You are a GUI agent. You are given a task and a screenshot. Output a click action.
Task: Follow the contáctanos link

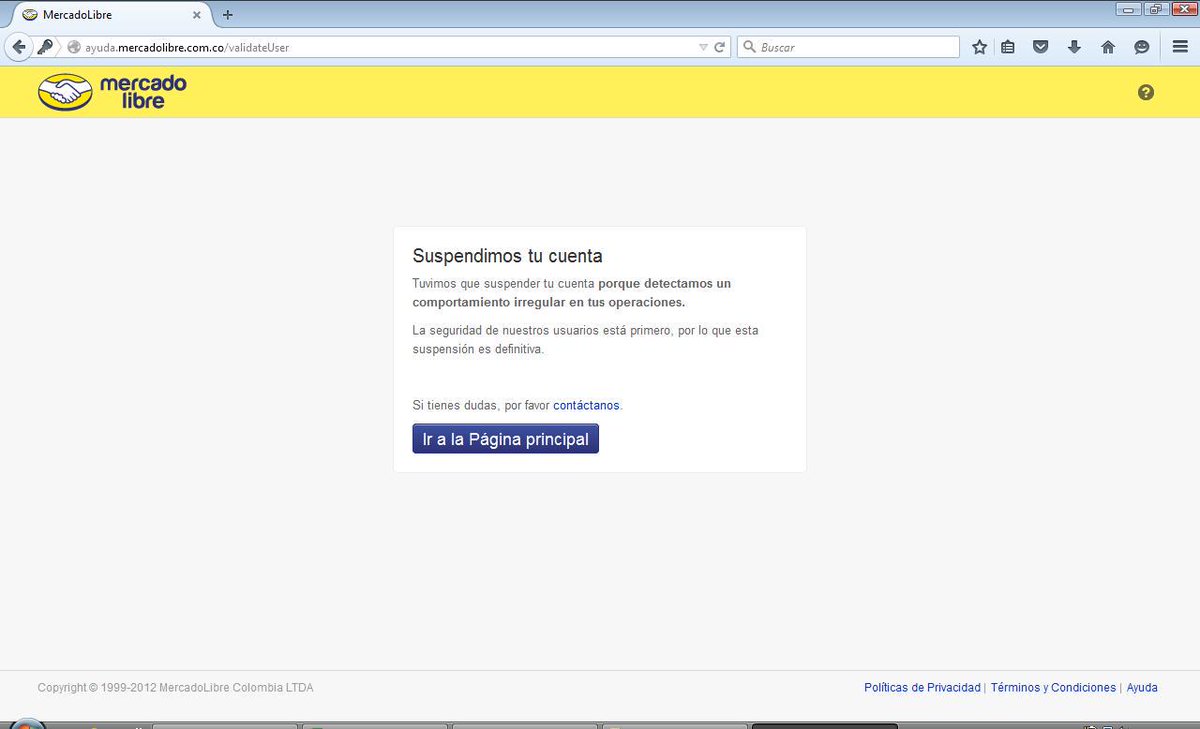point(586,405)
